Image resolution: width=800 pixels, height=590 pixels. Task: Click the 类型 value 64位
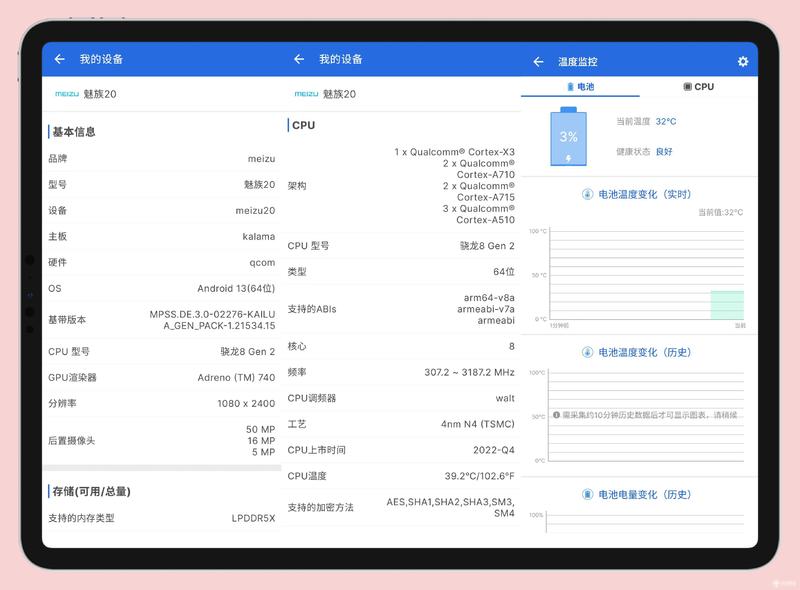[504, 272]
